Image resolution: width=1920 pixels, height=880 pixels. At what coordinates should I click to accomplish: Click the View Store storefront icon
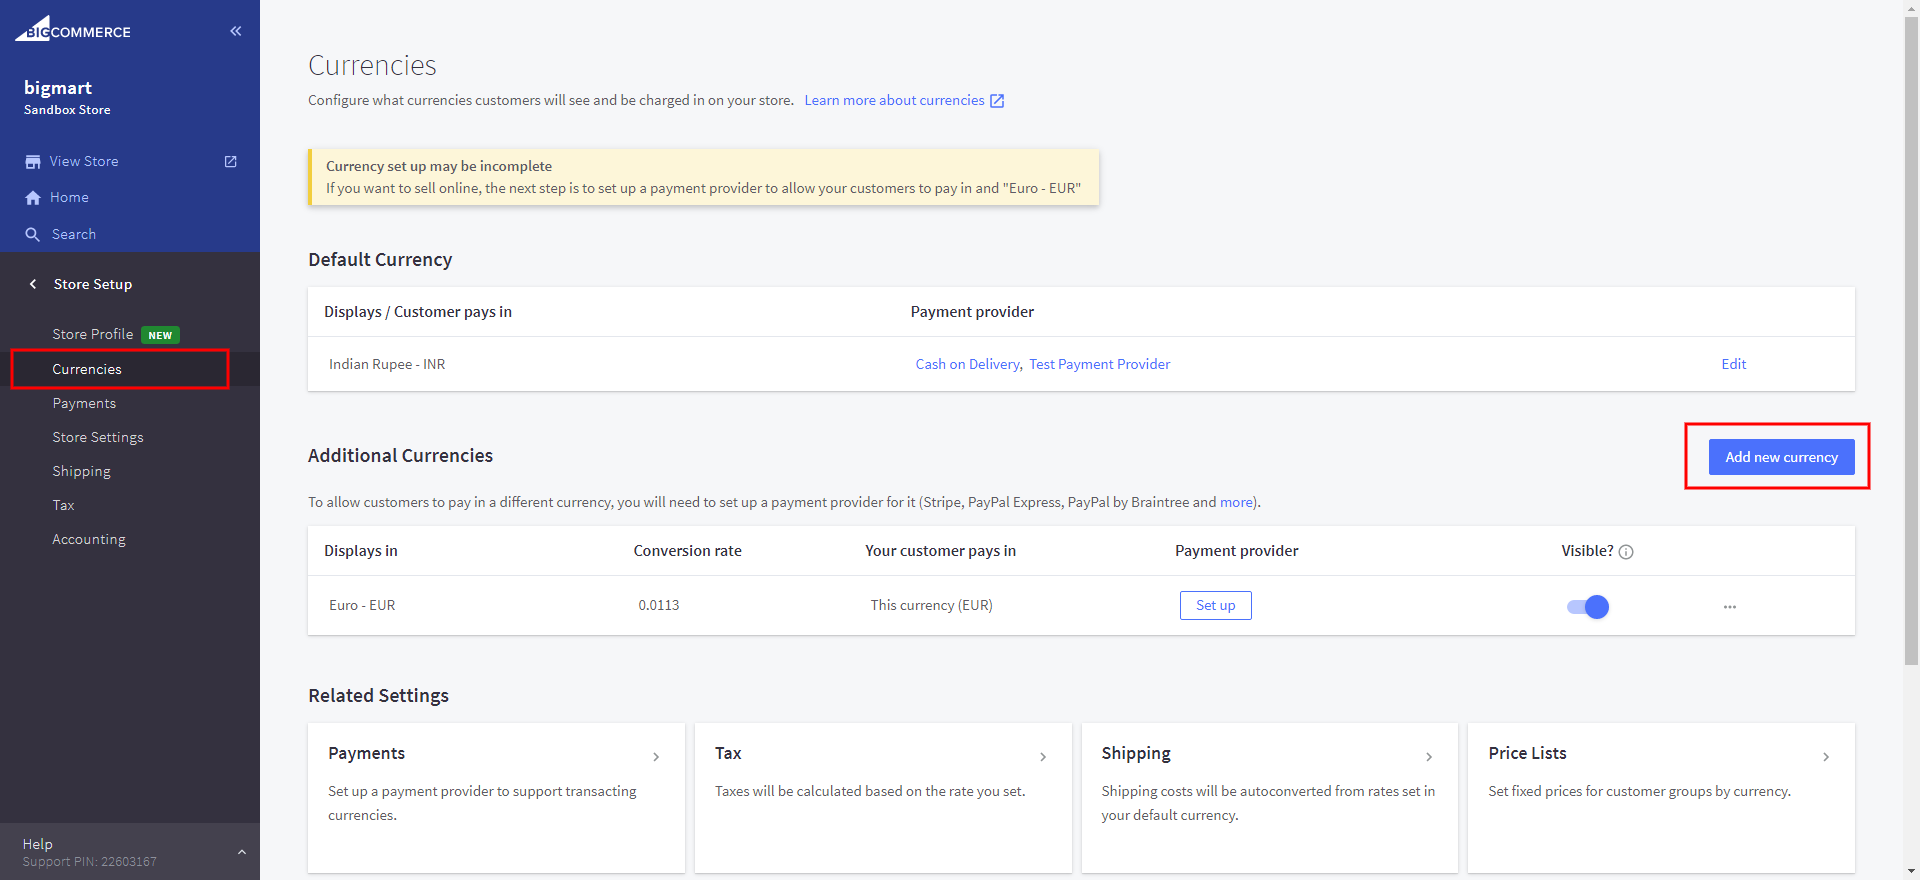pos(33,162)
